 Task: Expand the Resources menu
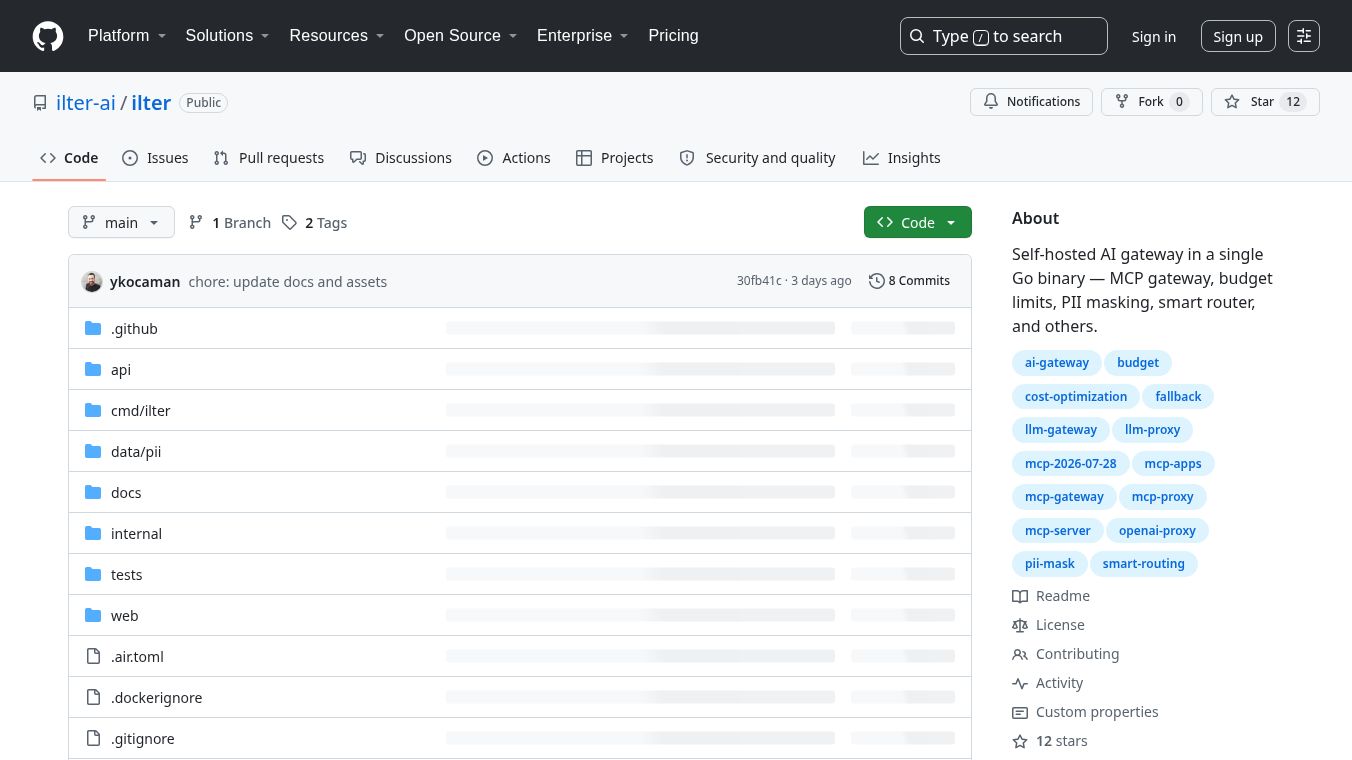pyautogui.click(x=337, y=36)
